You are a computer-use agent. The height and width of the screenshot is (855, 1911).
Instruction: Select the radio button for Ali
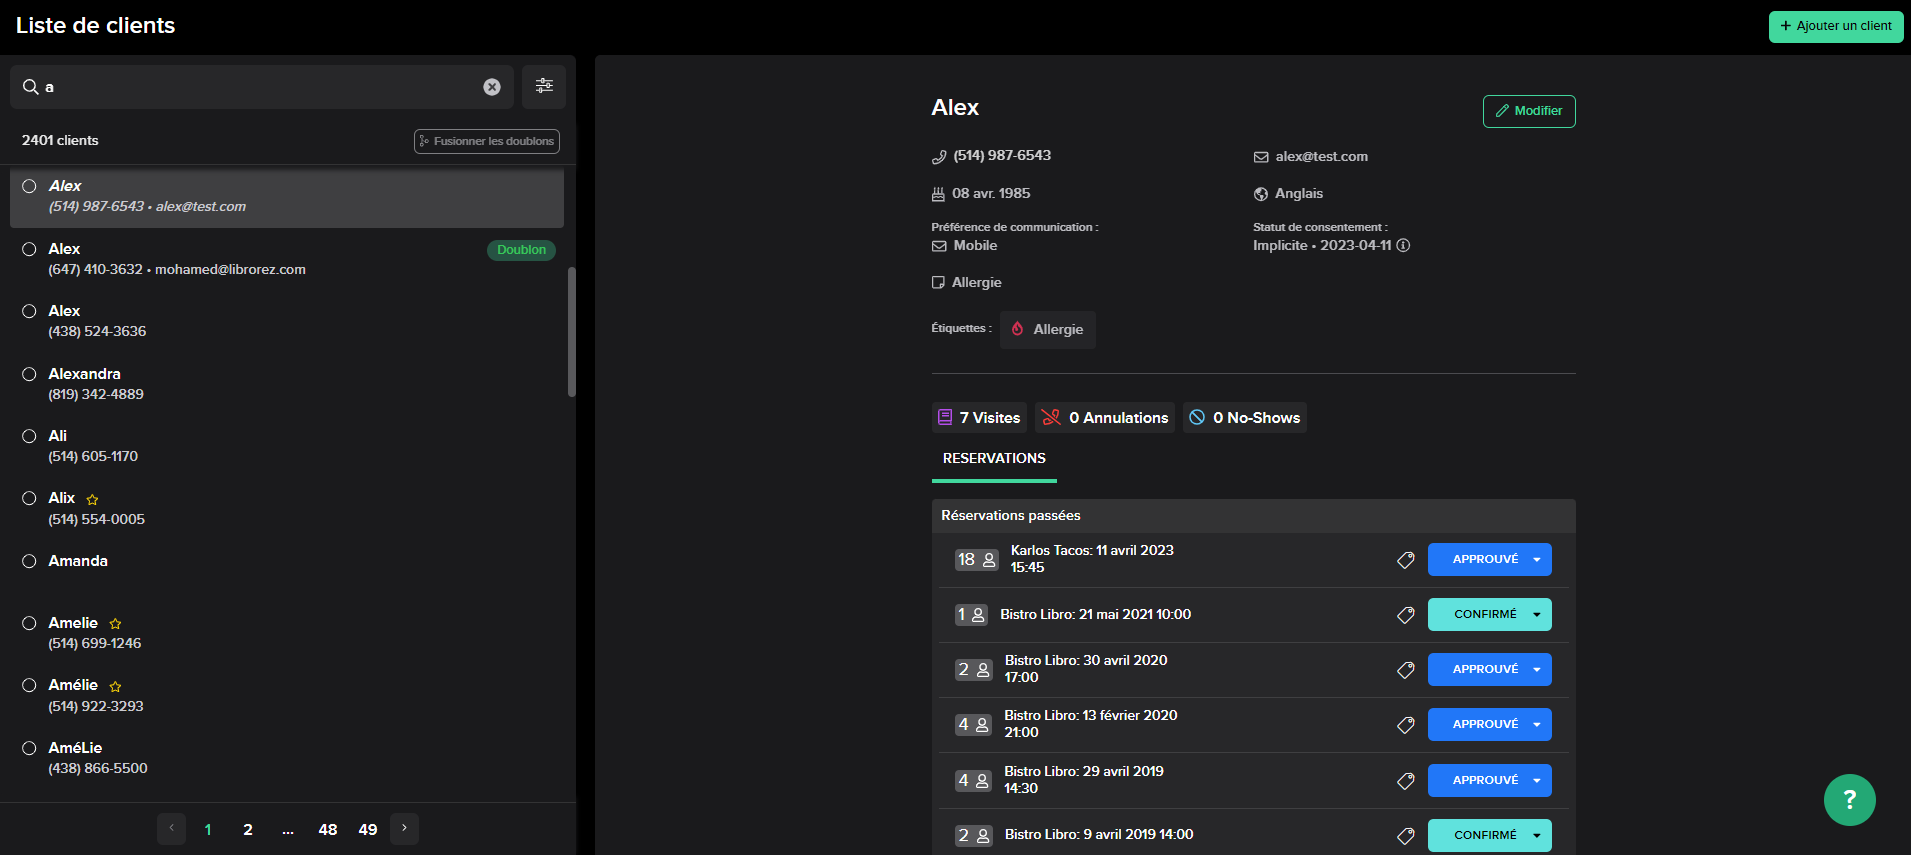[x=30, y=436]
